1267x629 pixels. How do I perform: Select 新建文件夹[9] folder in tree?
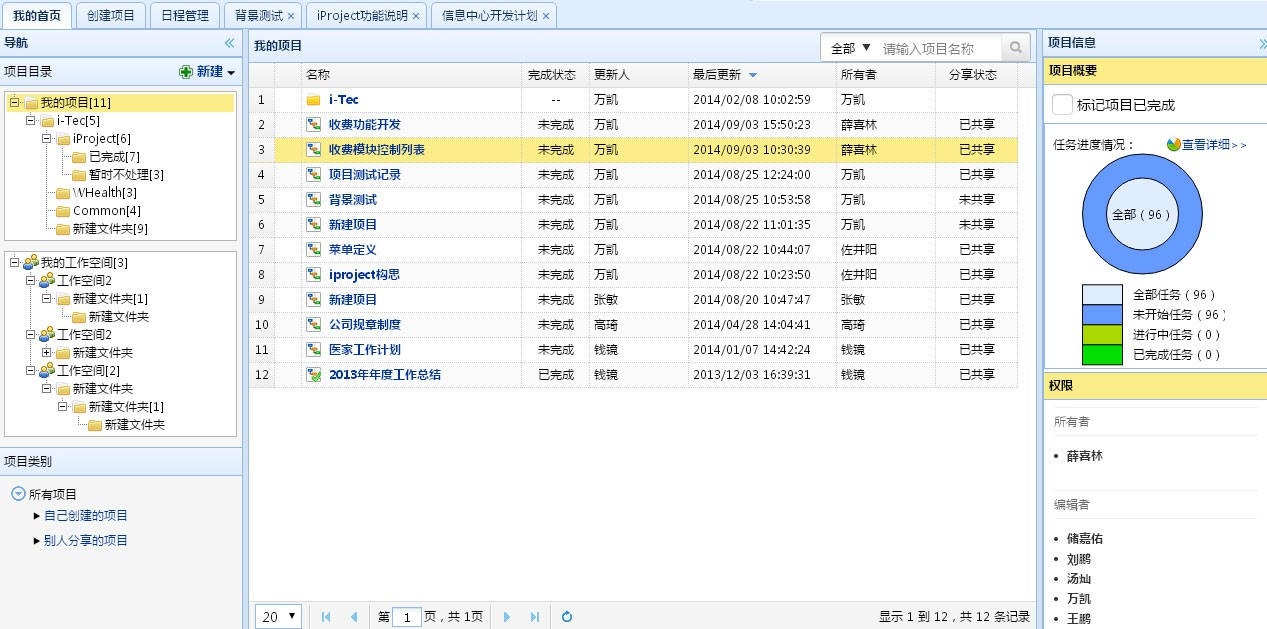(x=111, y=229)
